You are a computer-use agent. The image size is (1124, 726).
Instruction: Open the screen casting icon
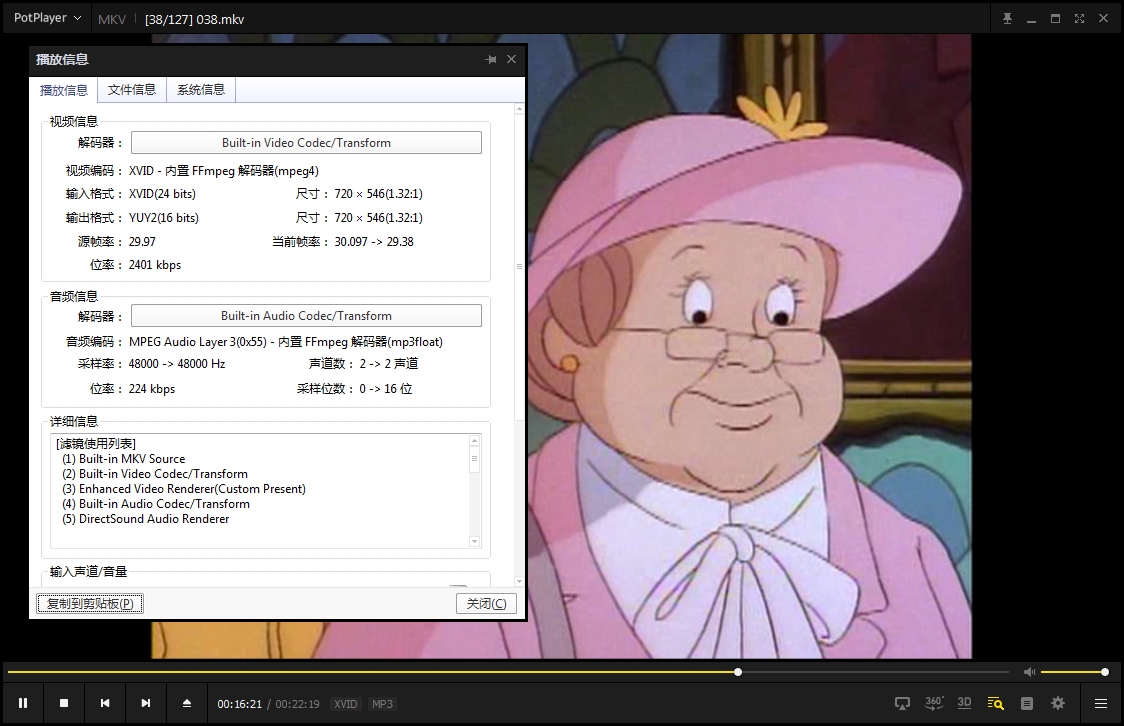click(x=902, y=704)
